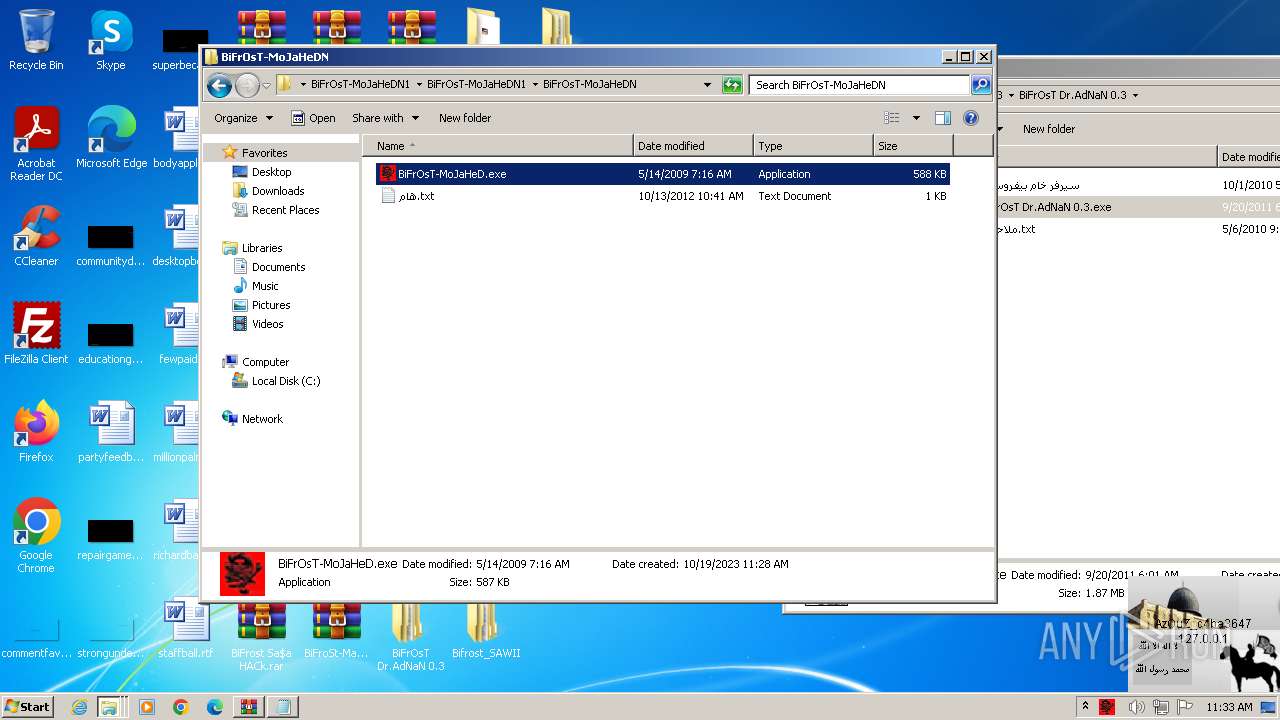Click New folder in background Dr.AdNaN window
Image resolution: width=1280 pixels, height=720 pixels.
[x=1049, y=129]
